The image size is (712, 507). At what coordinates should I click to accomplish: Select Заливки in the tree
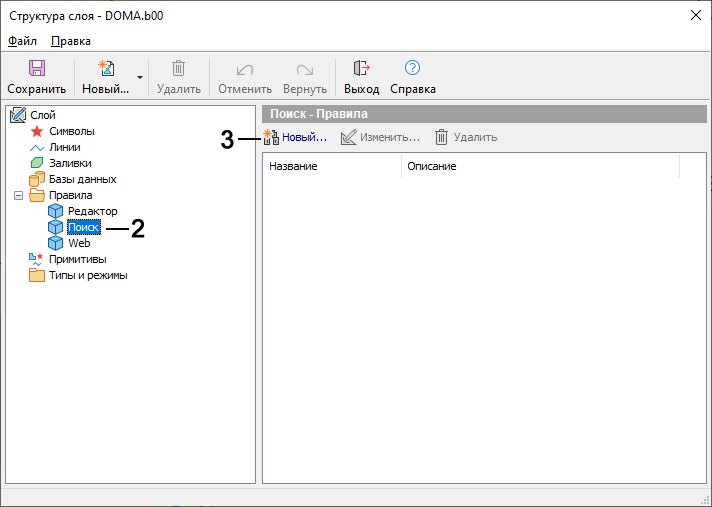pyautogui.click(x=70, y=163)
